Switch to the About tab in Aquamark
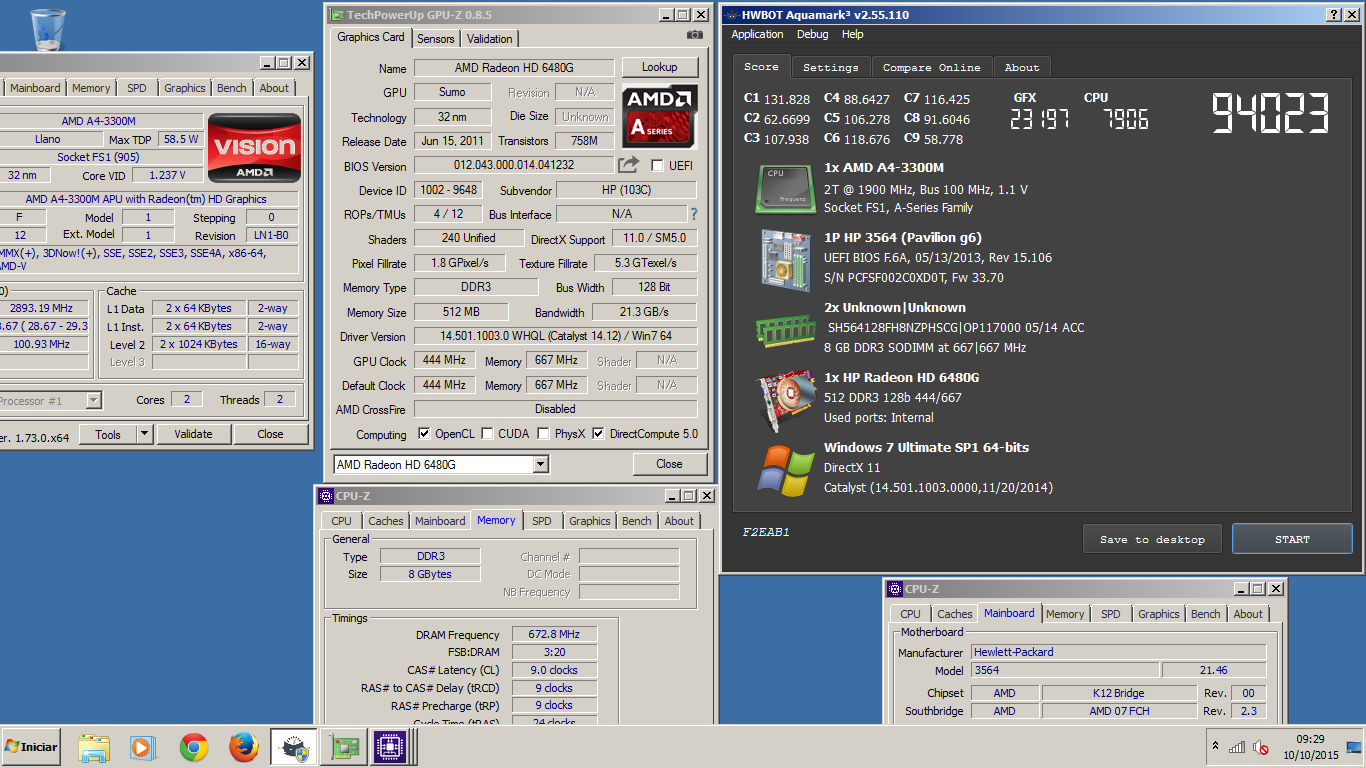1366x768 pixels. point(1022,67)
